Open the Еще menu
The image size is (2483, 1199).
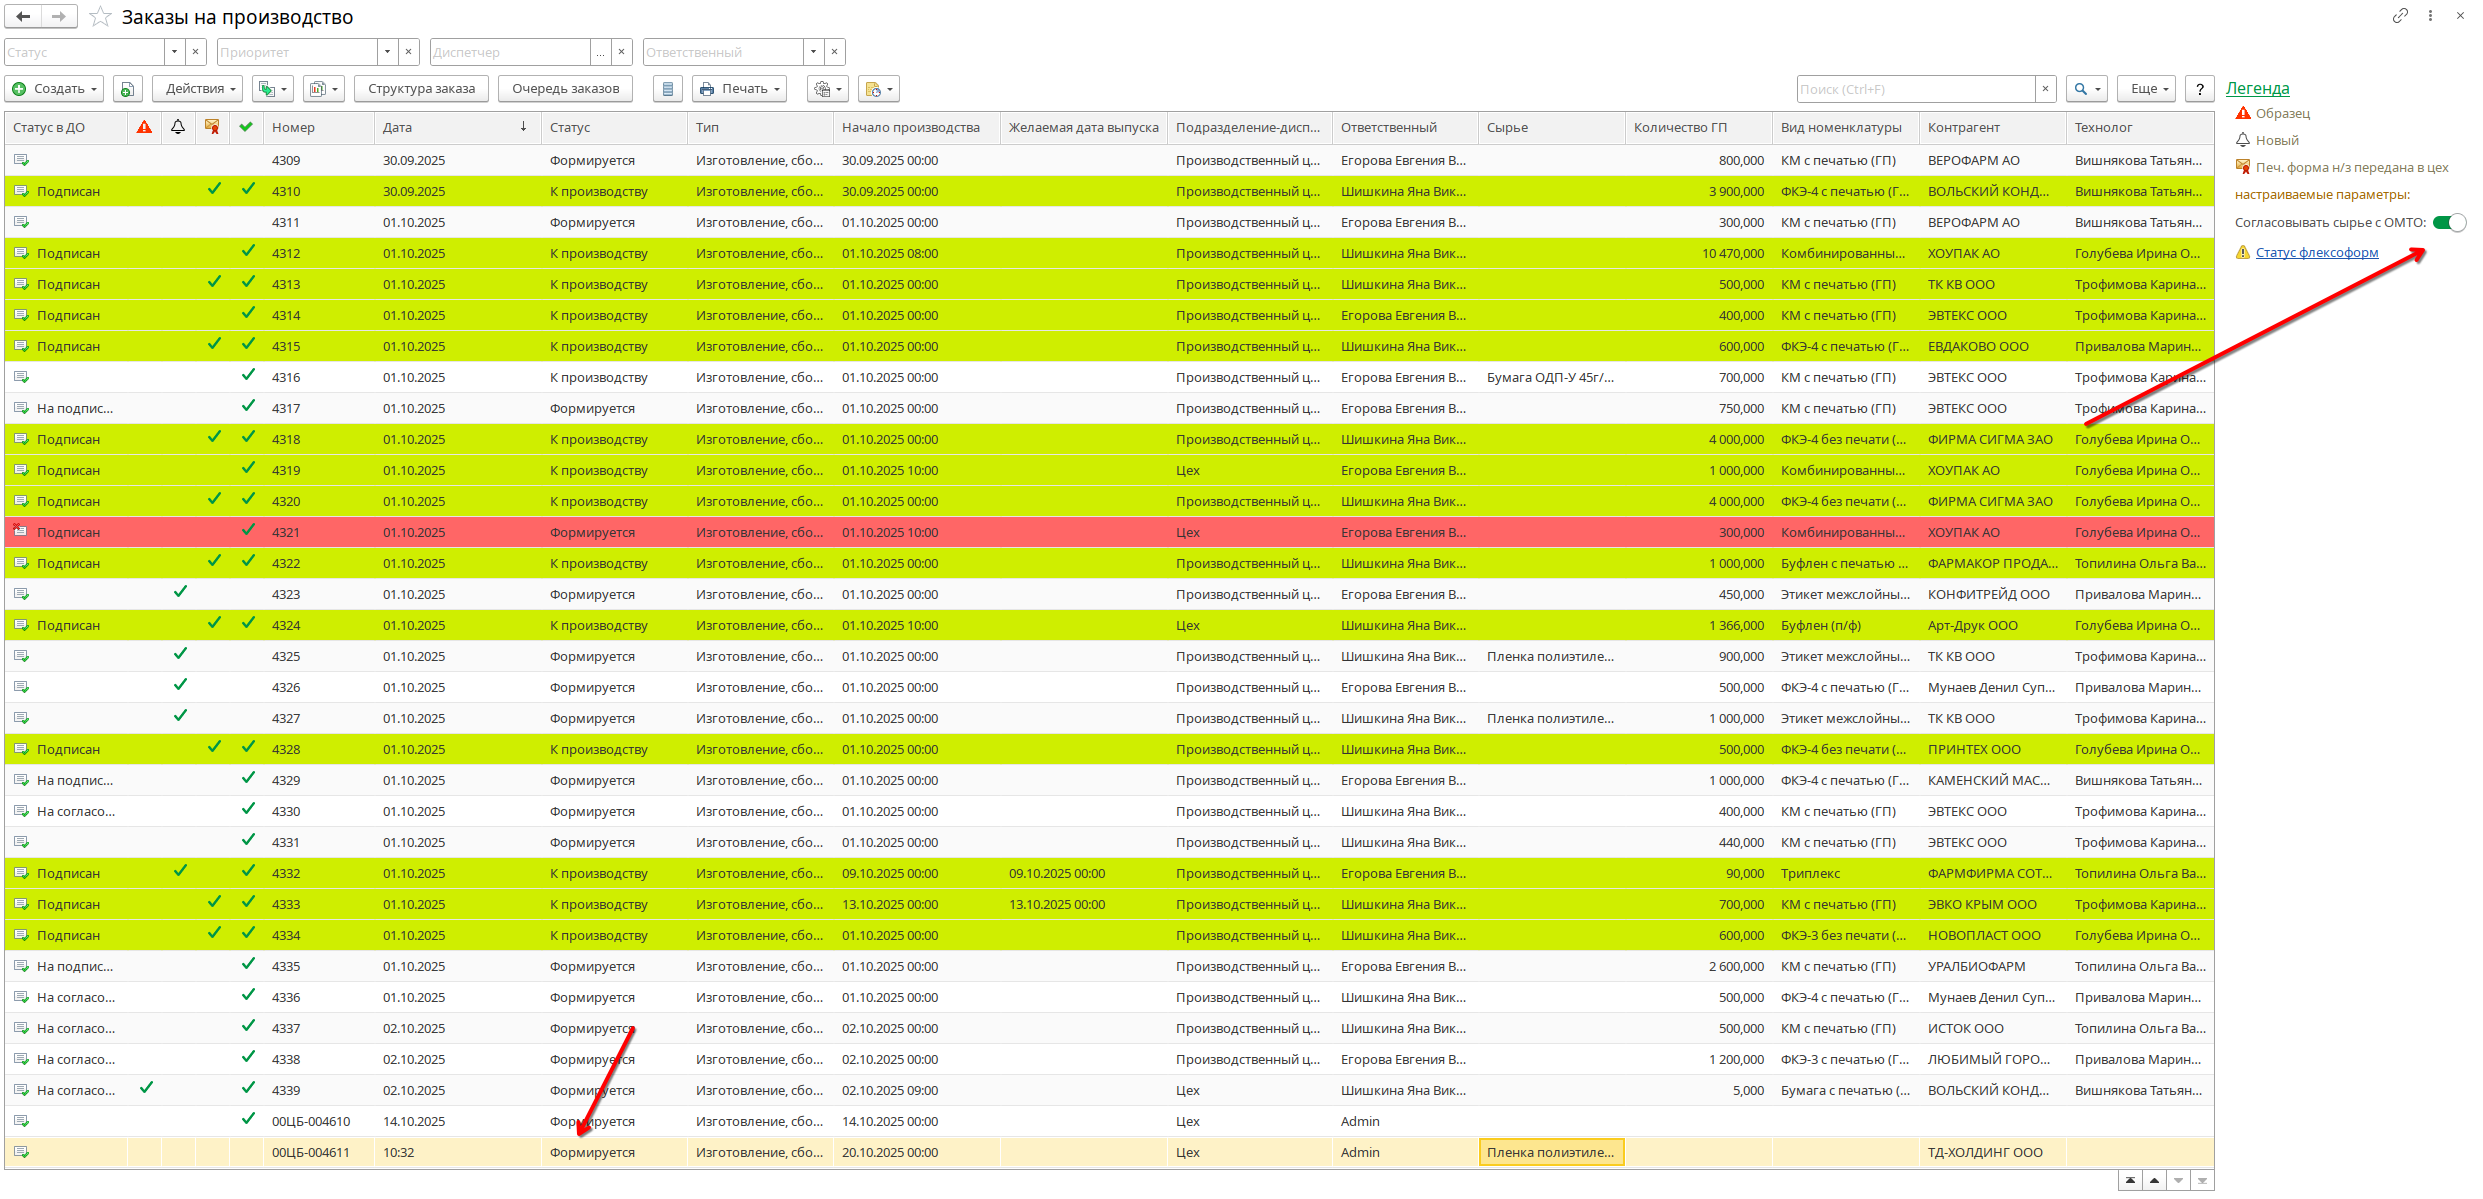click(x=2148, y=89)
